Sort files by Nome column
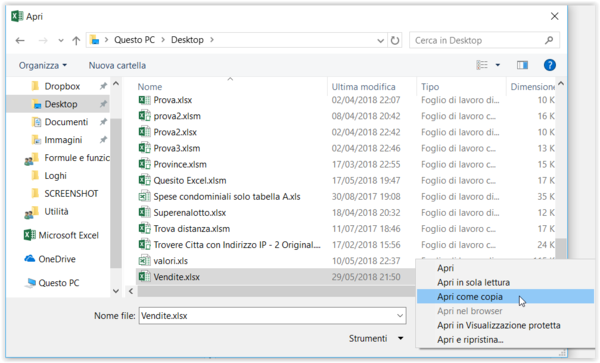Viewport: 600px width, 363px height. tap(150, 87)
